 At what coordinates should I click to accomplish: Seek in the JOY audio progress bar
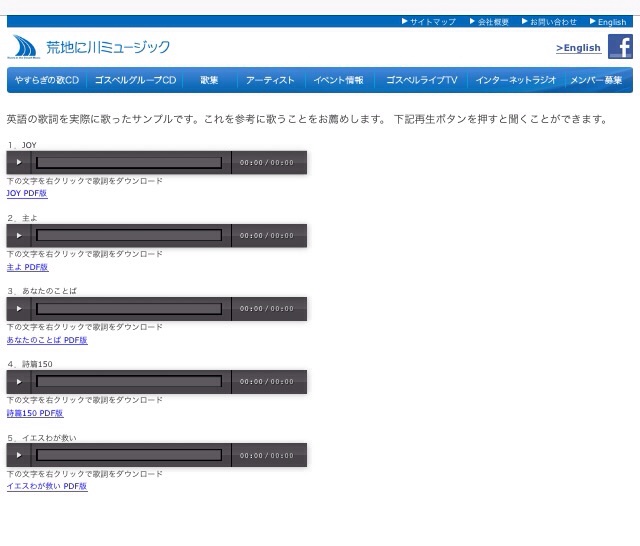[x=129, y=162]
